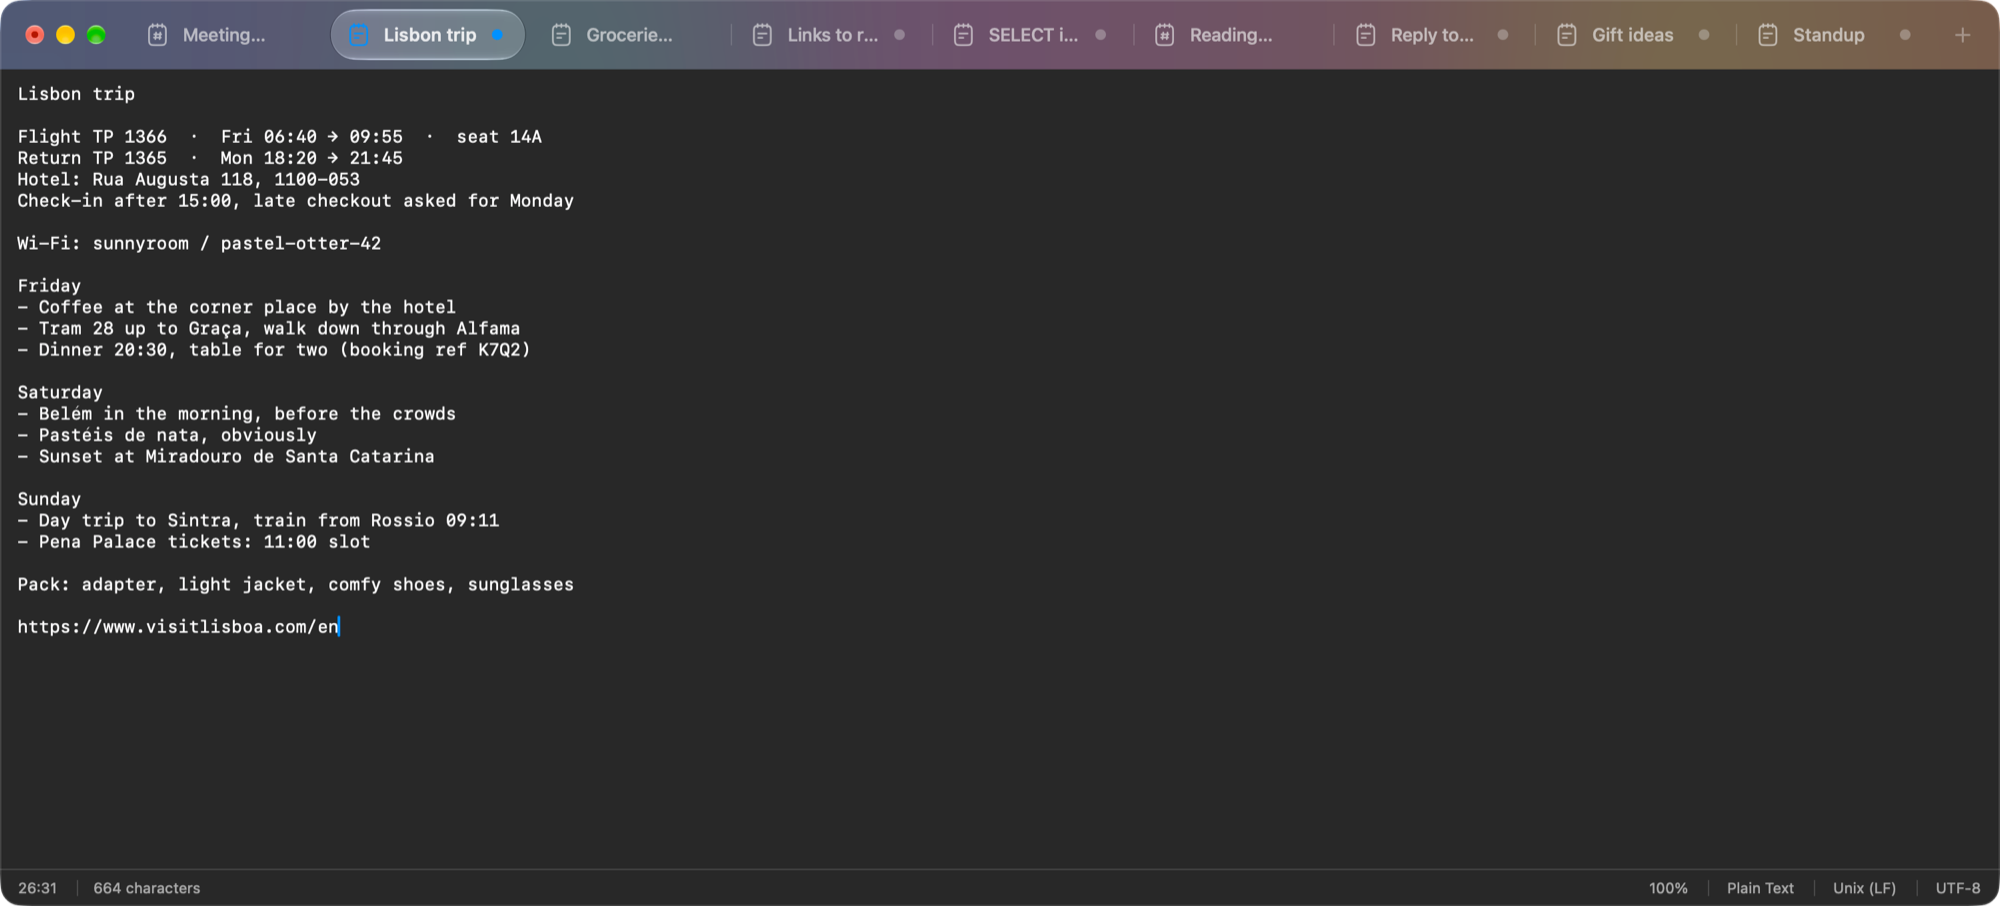Change Unix (LF) line ending setting
The width and height of the screenshot is (2000, 906).
(x=1864, y=888)
